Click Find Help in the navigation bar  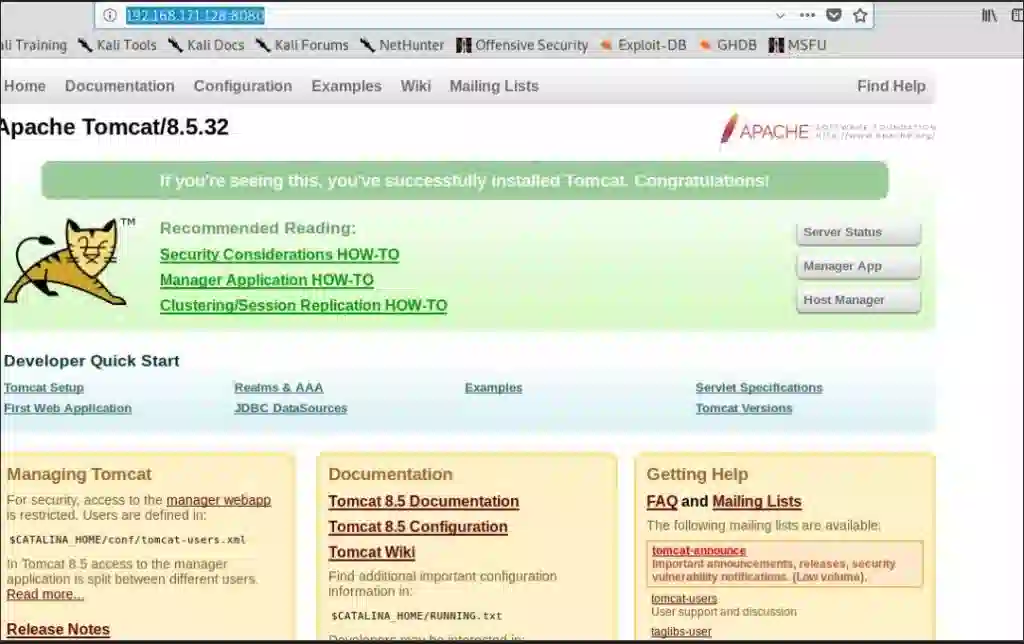(x=891, y=86)
